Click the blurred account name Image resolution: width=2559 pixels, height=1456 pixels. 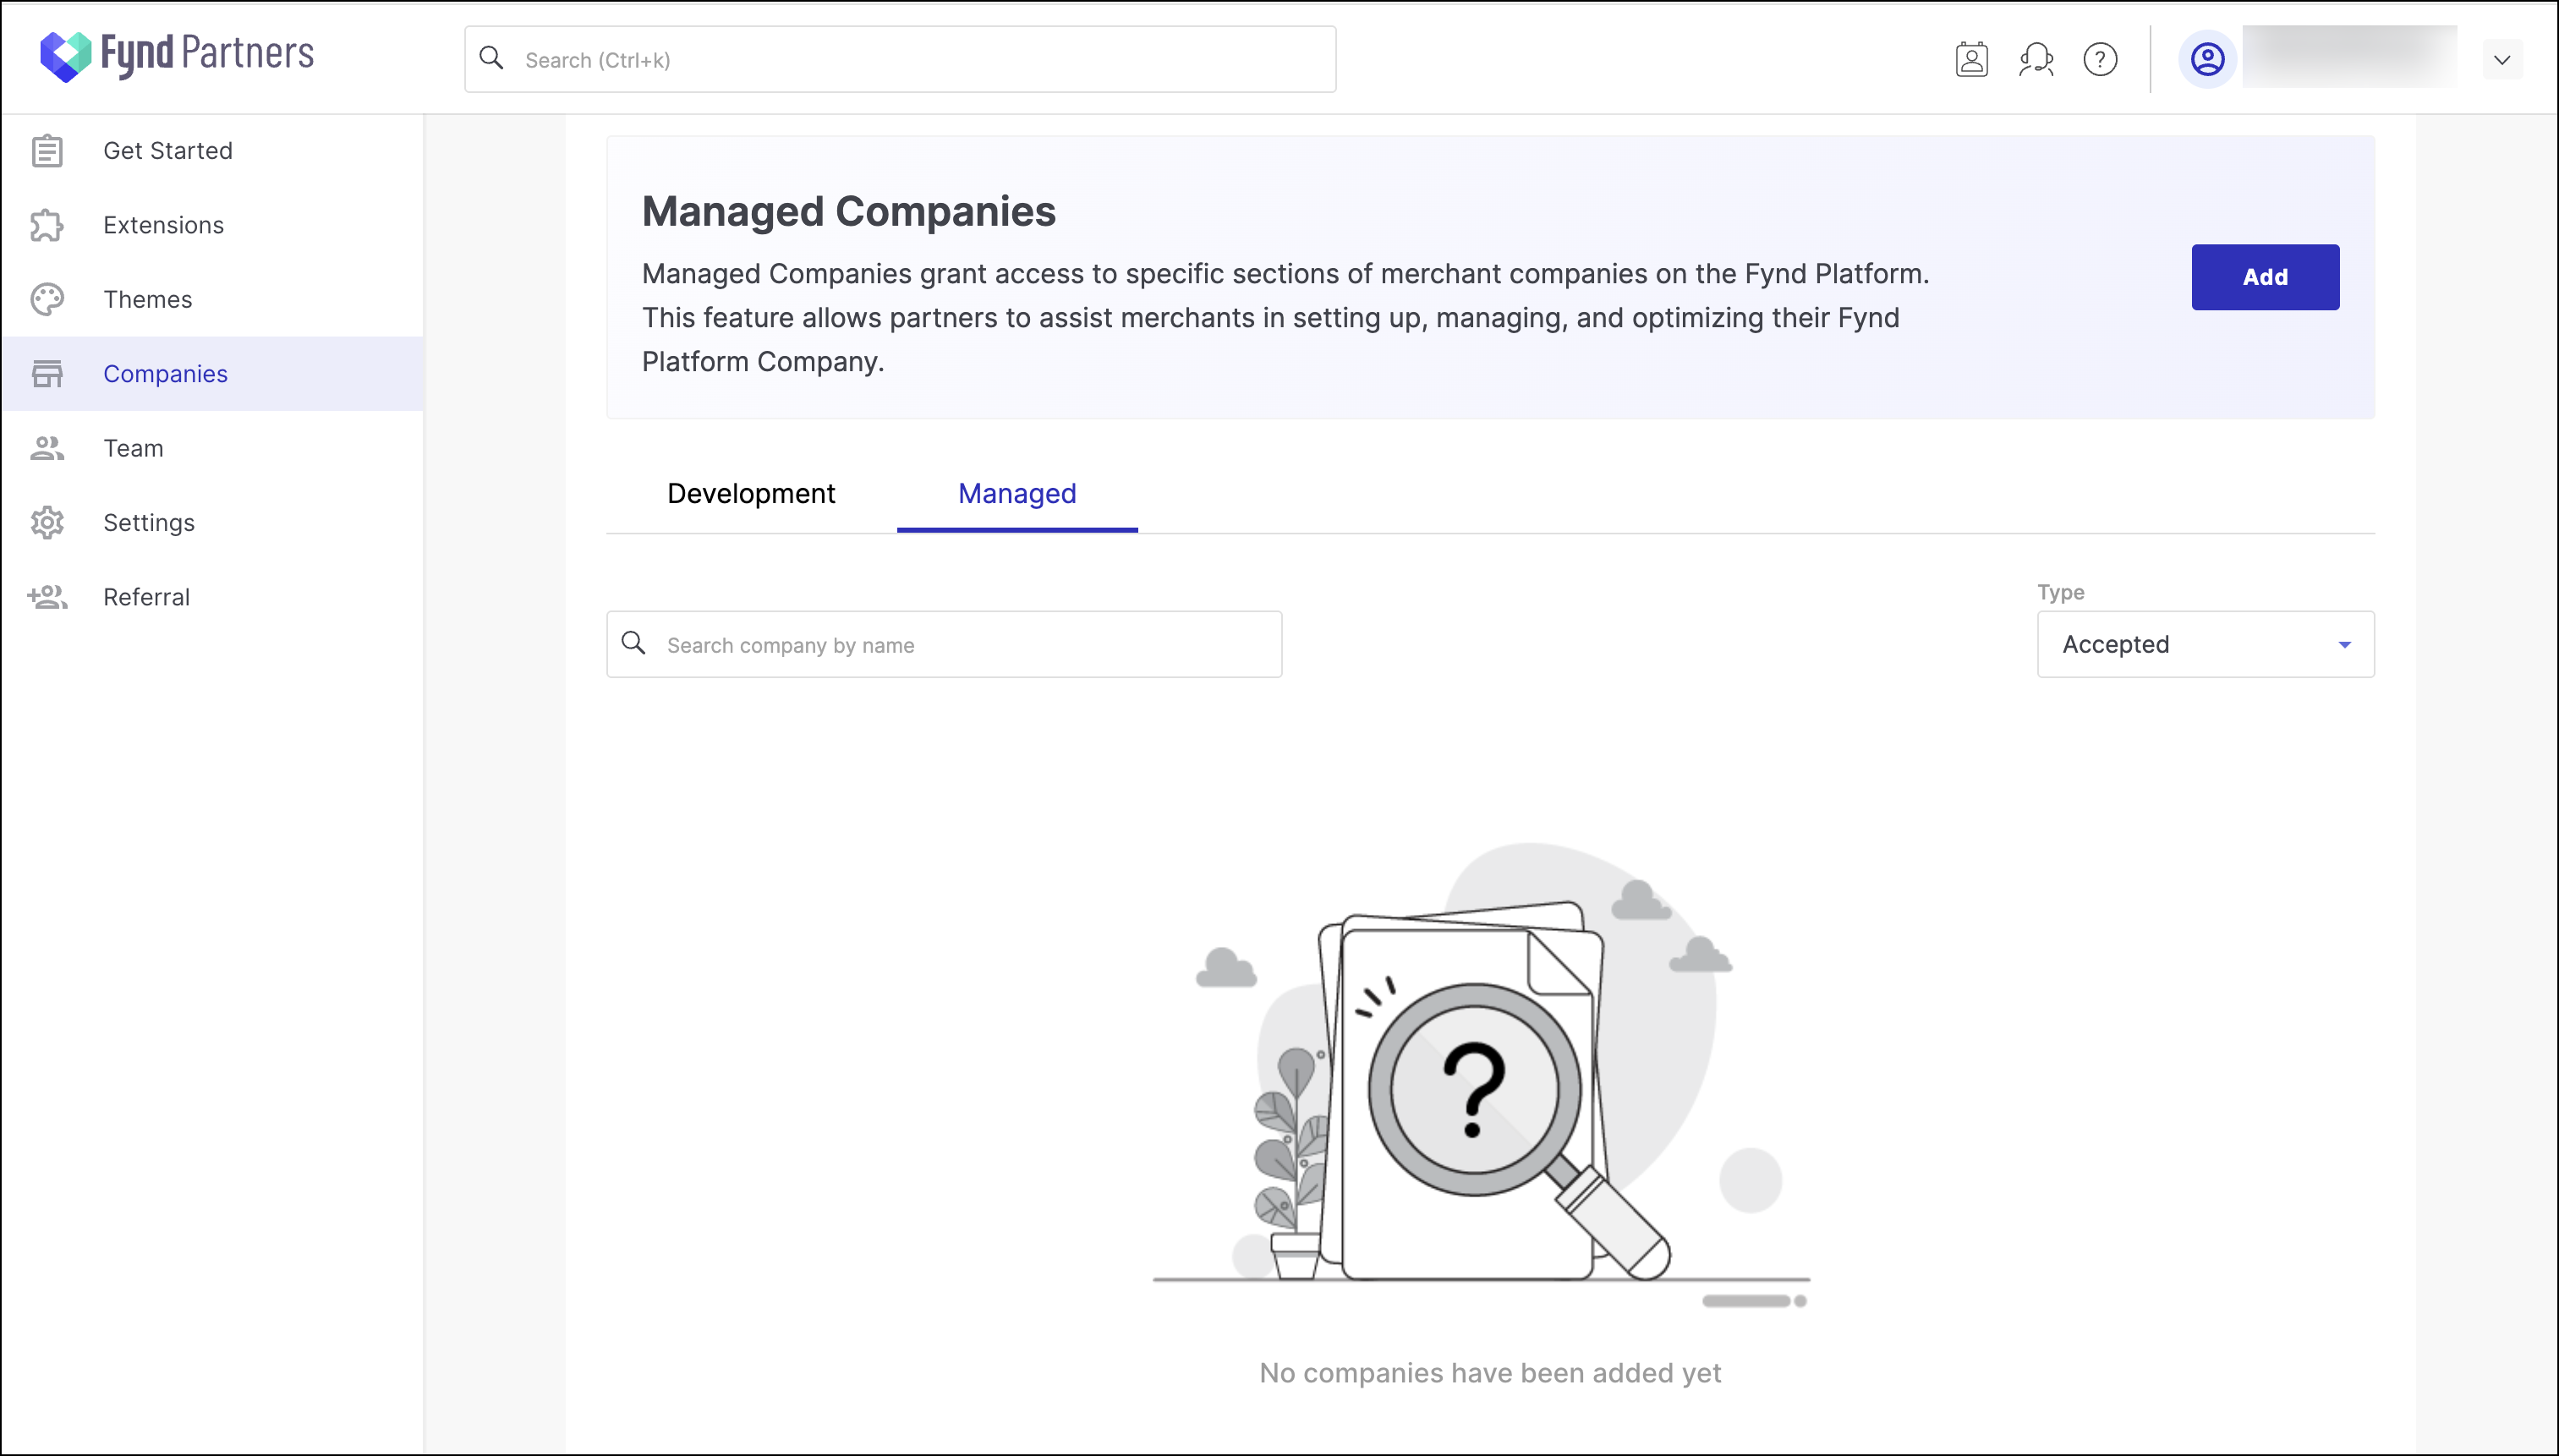[x=2349, y=58]
